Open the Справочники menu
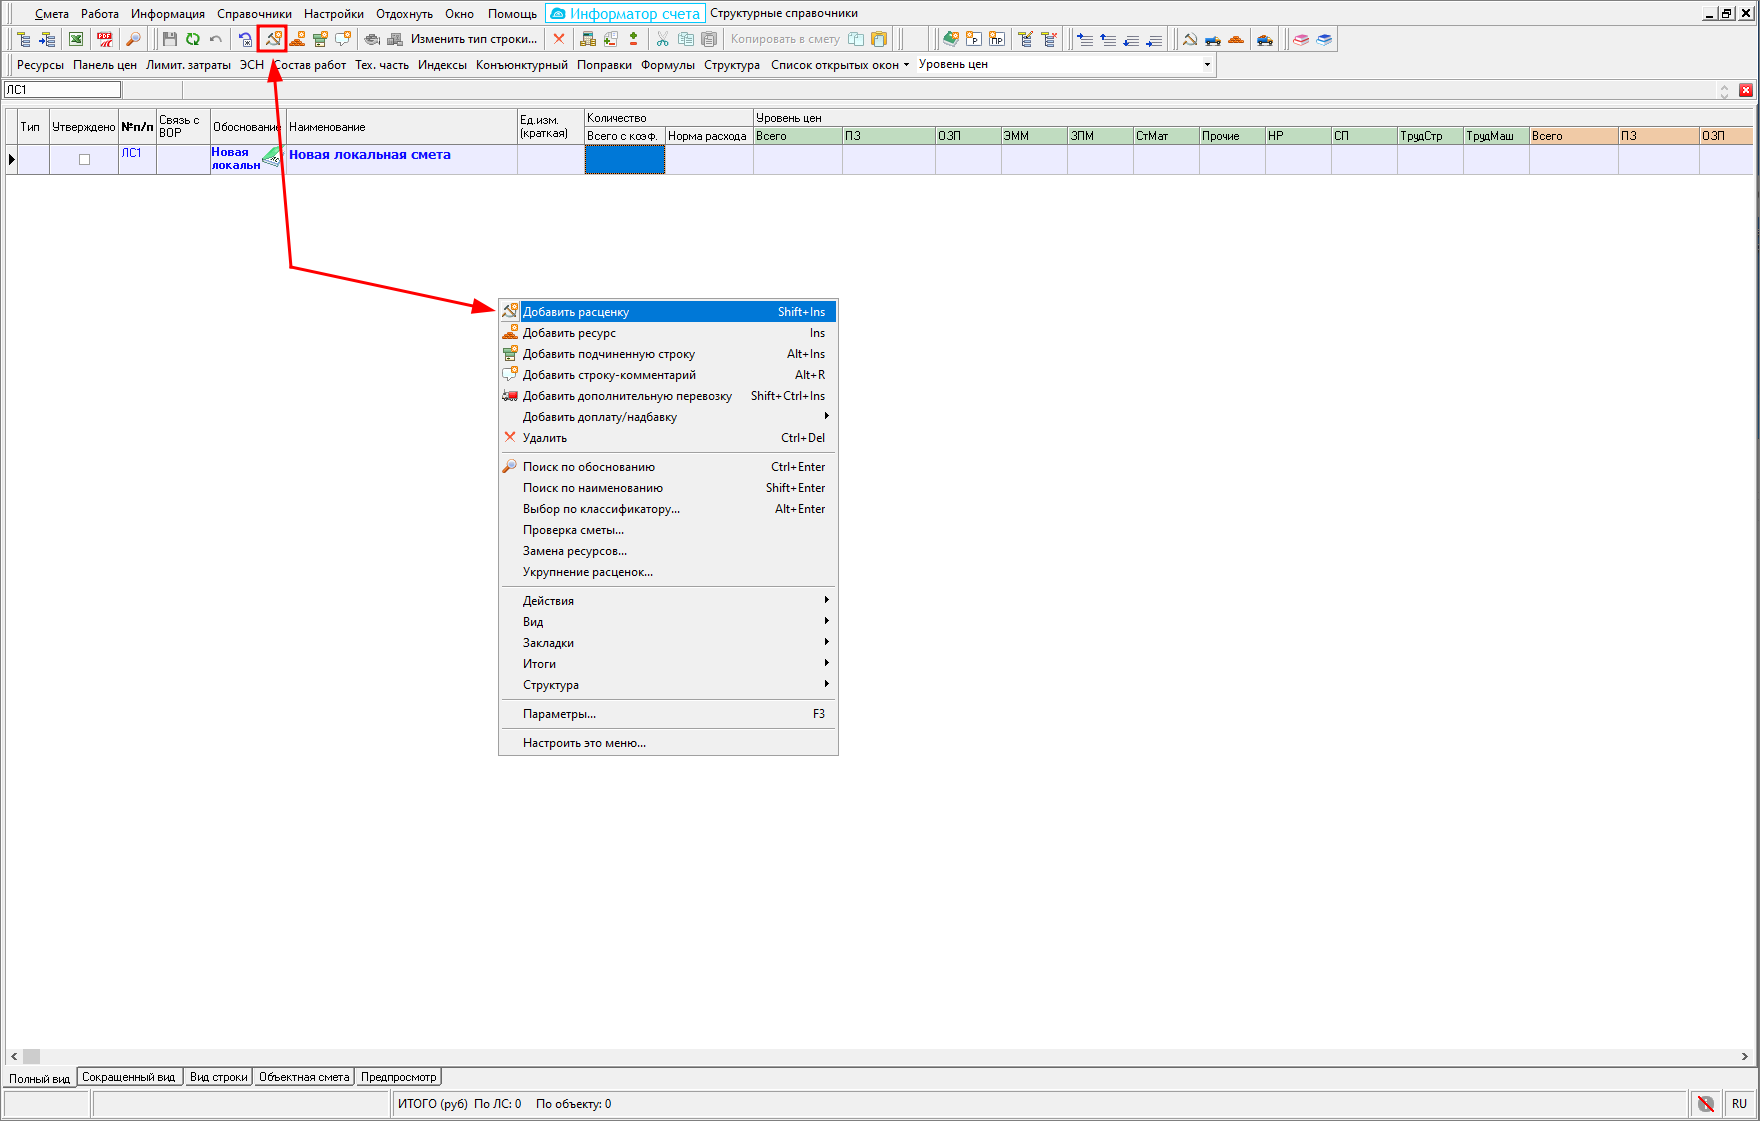Screen dimensions: 1760x1121 pyautogui.click(x=254, y=14)
